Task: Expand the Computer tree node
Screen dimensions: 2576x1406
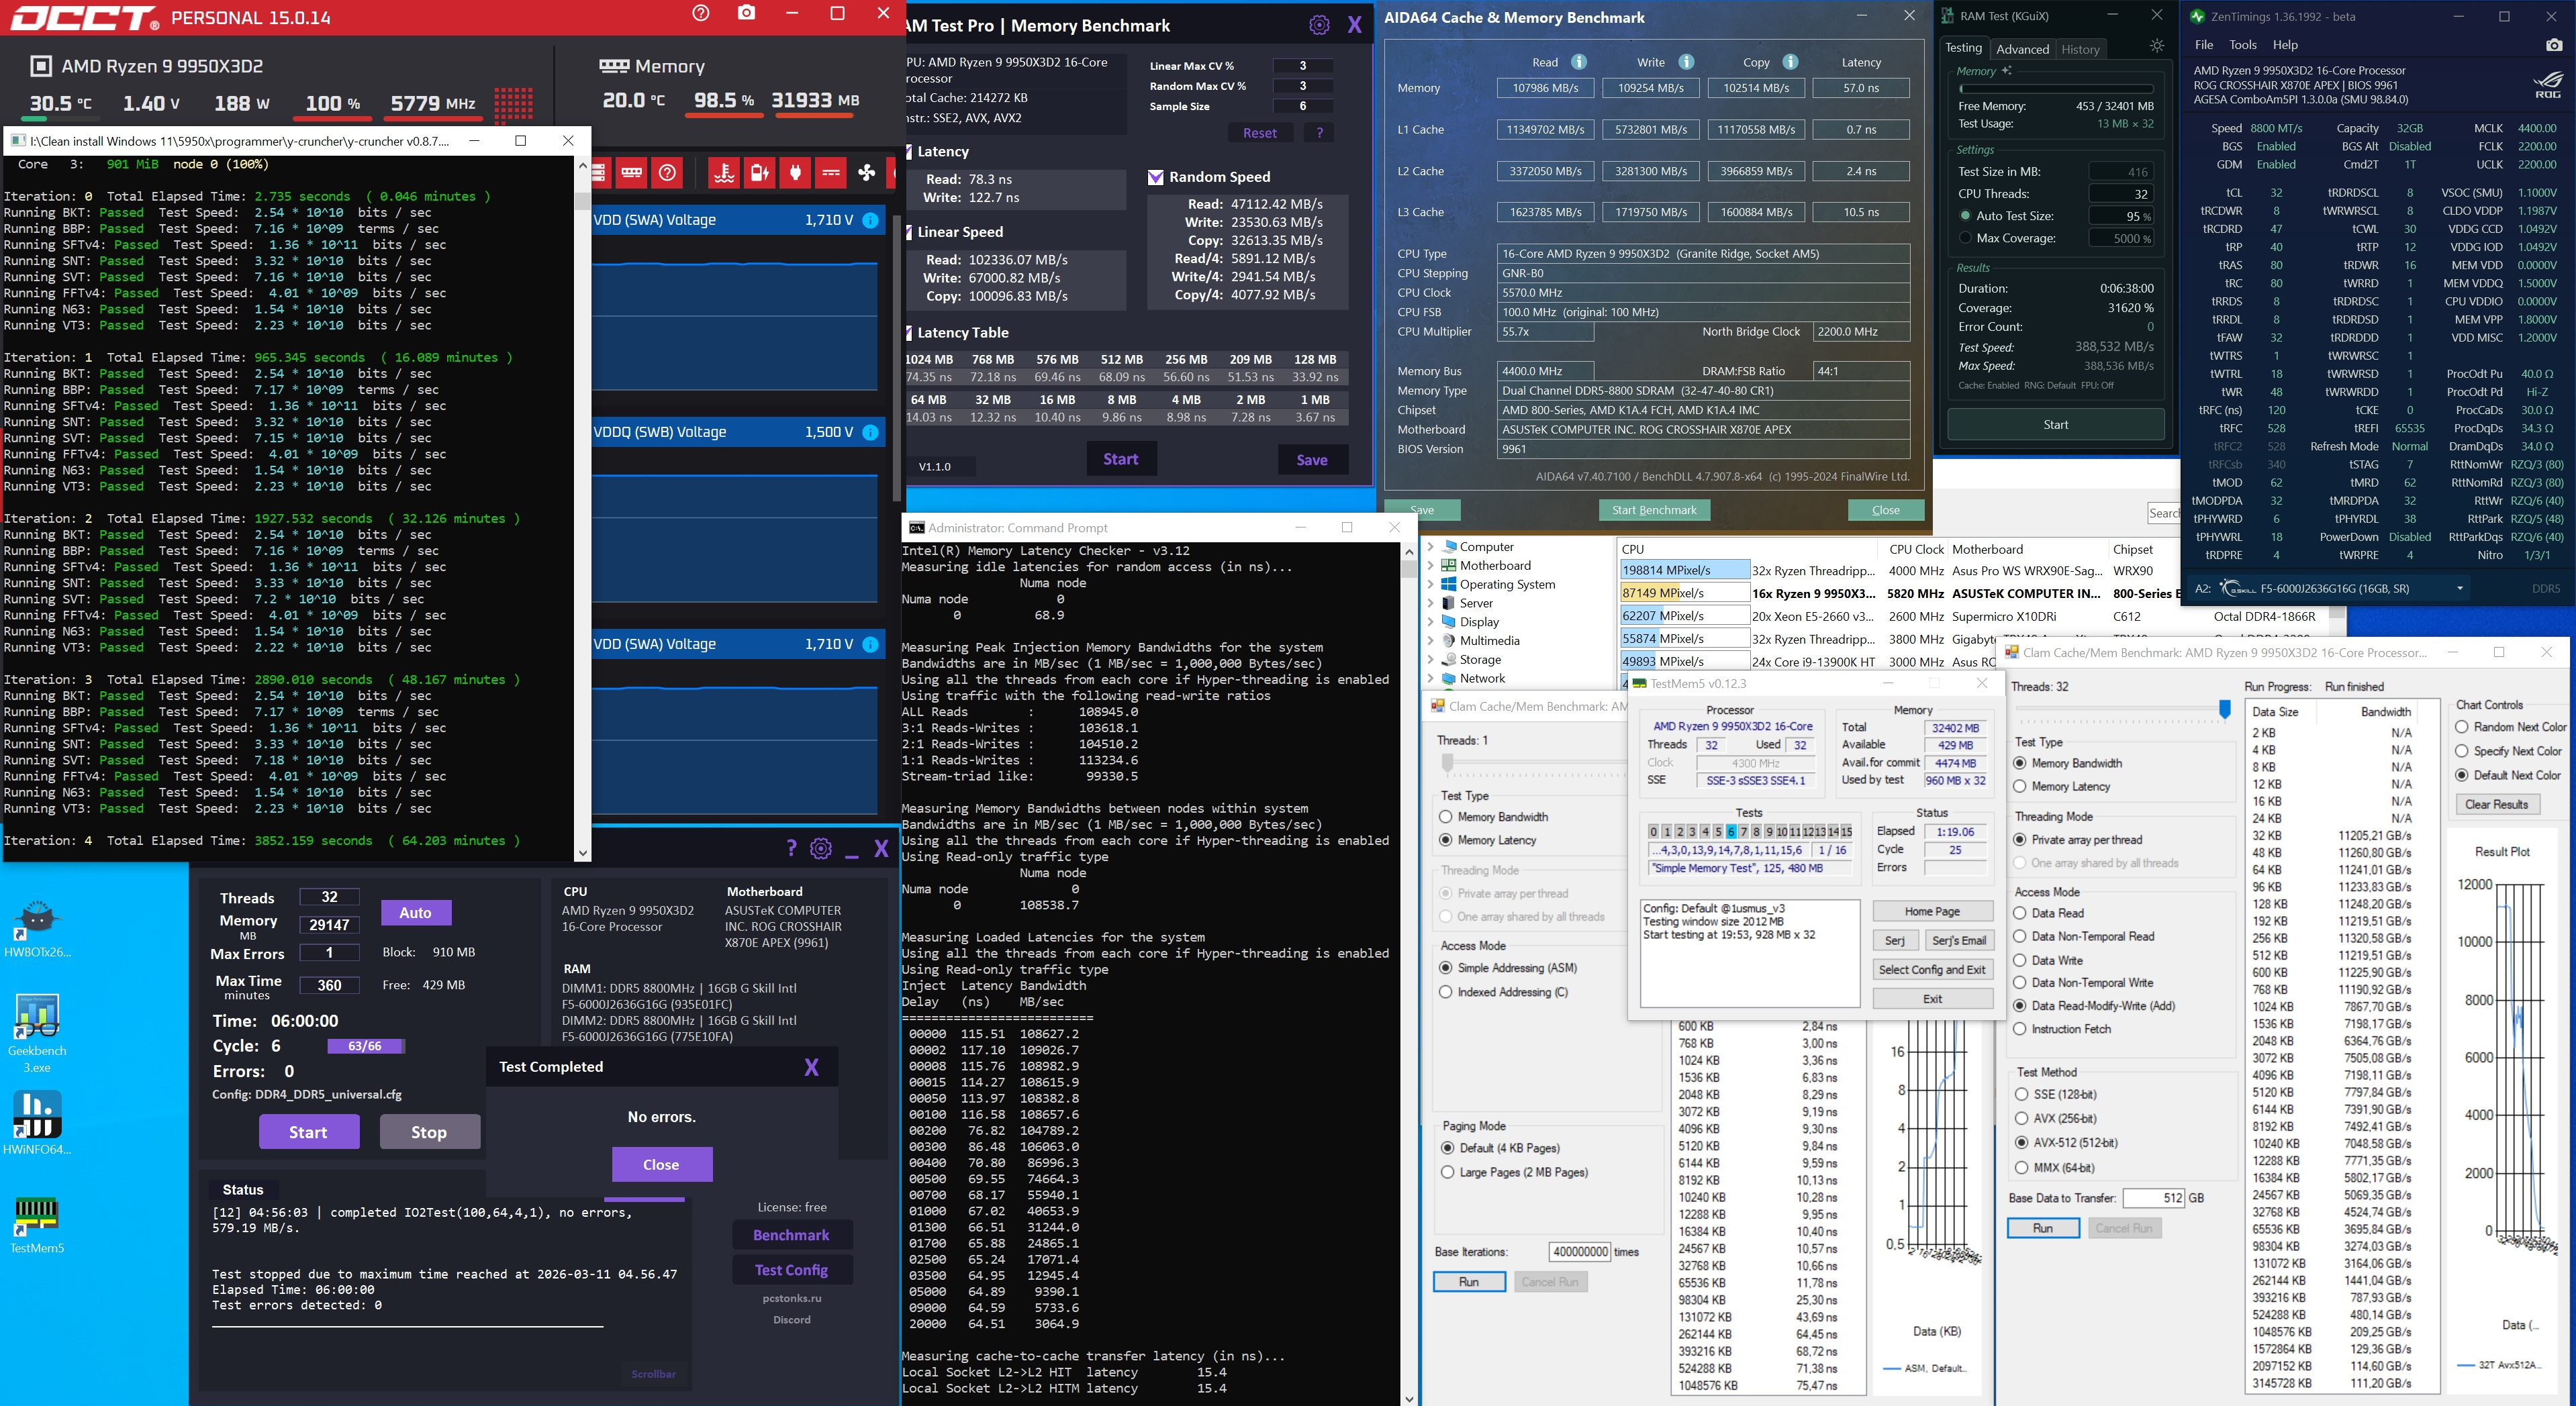Action: pyautogui.click(x=1430, y=547)
